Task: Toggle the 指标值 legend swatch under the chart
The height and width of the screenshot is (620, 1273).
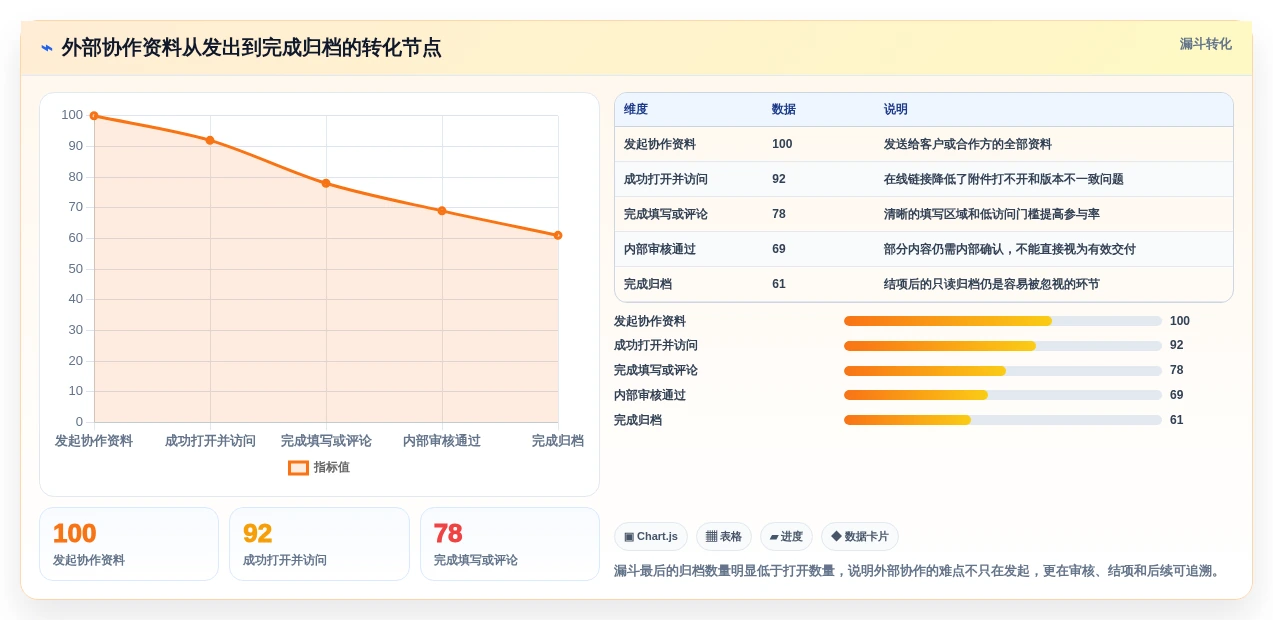Action: [298, 467]
